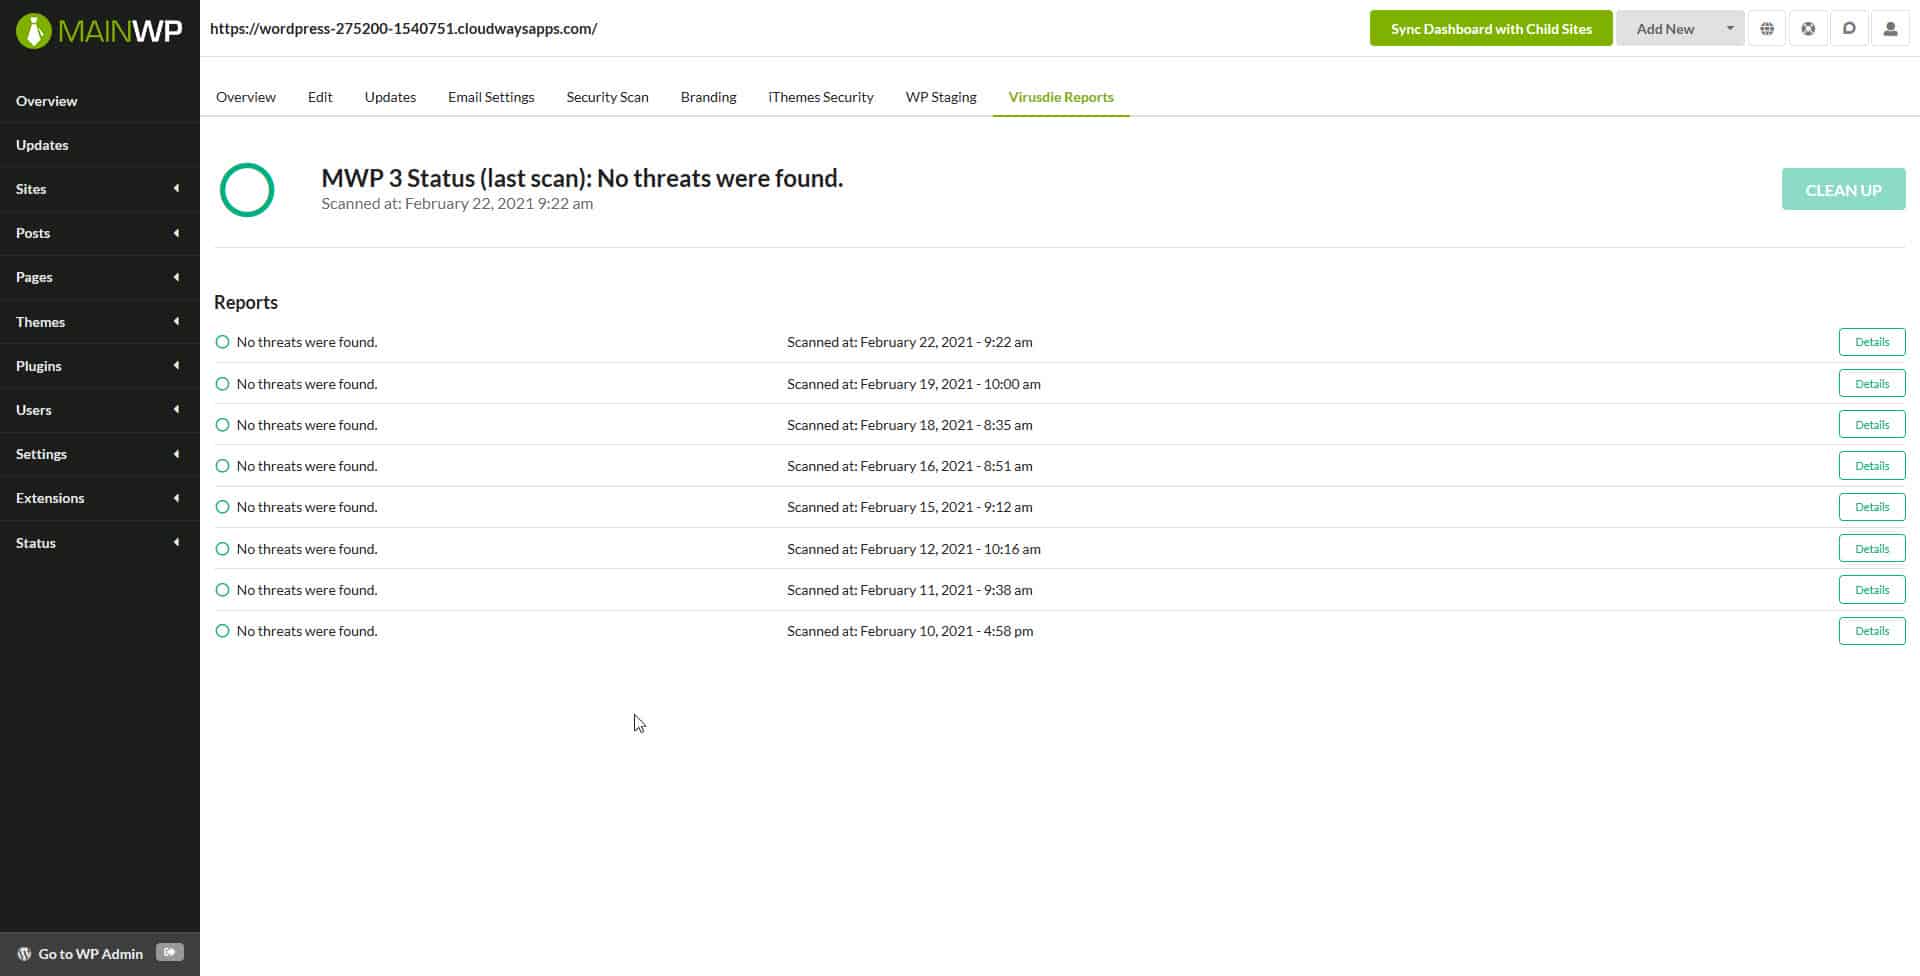1920x976 pixels.
Task: Open Updates in the left sidebar
Action: (42, 145)
